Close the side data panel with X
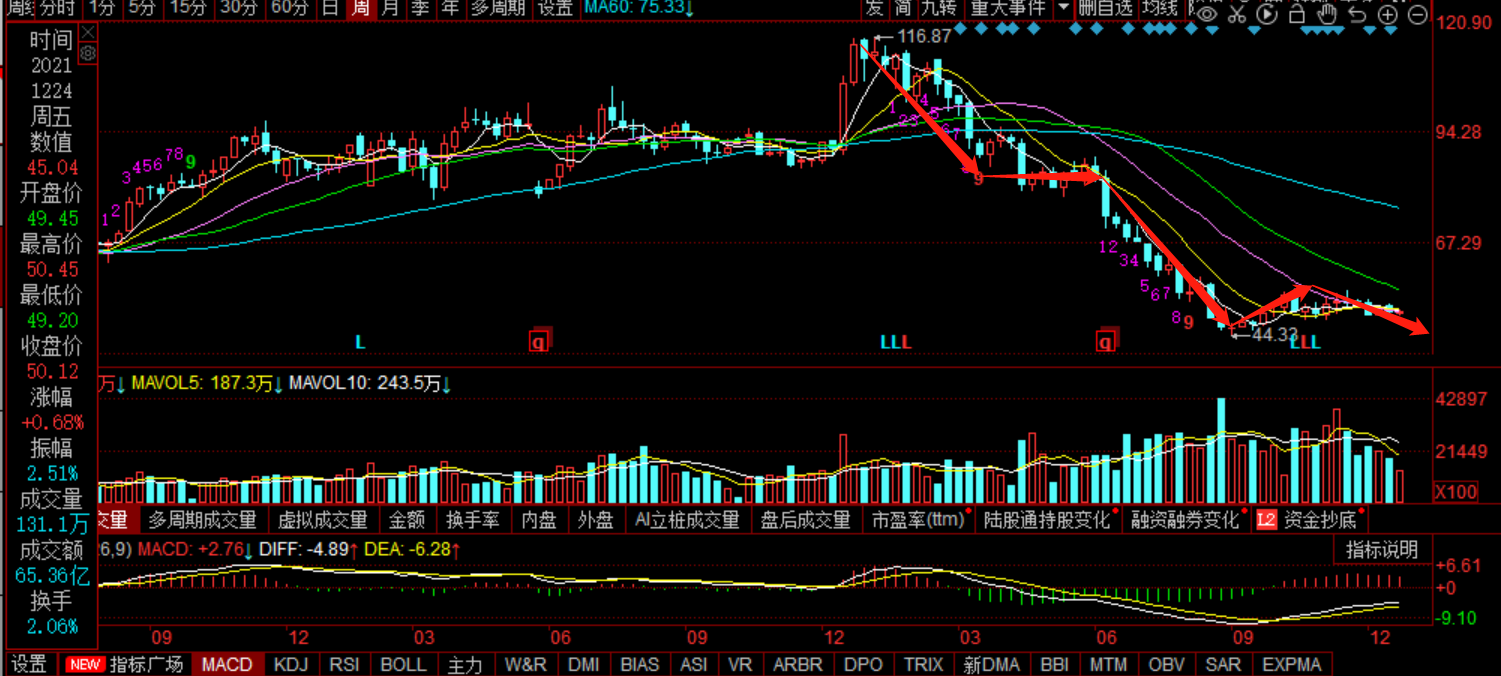Viewport: 1501px width, 676px height. click(87, 33)
